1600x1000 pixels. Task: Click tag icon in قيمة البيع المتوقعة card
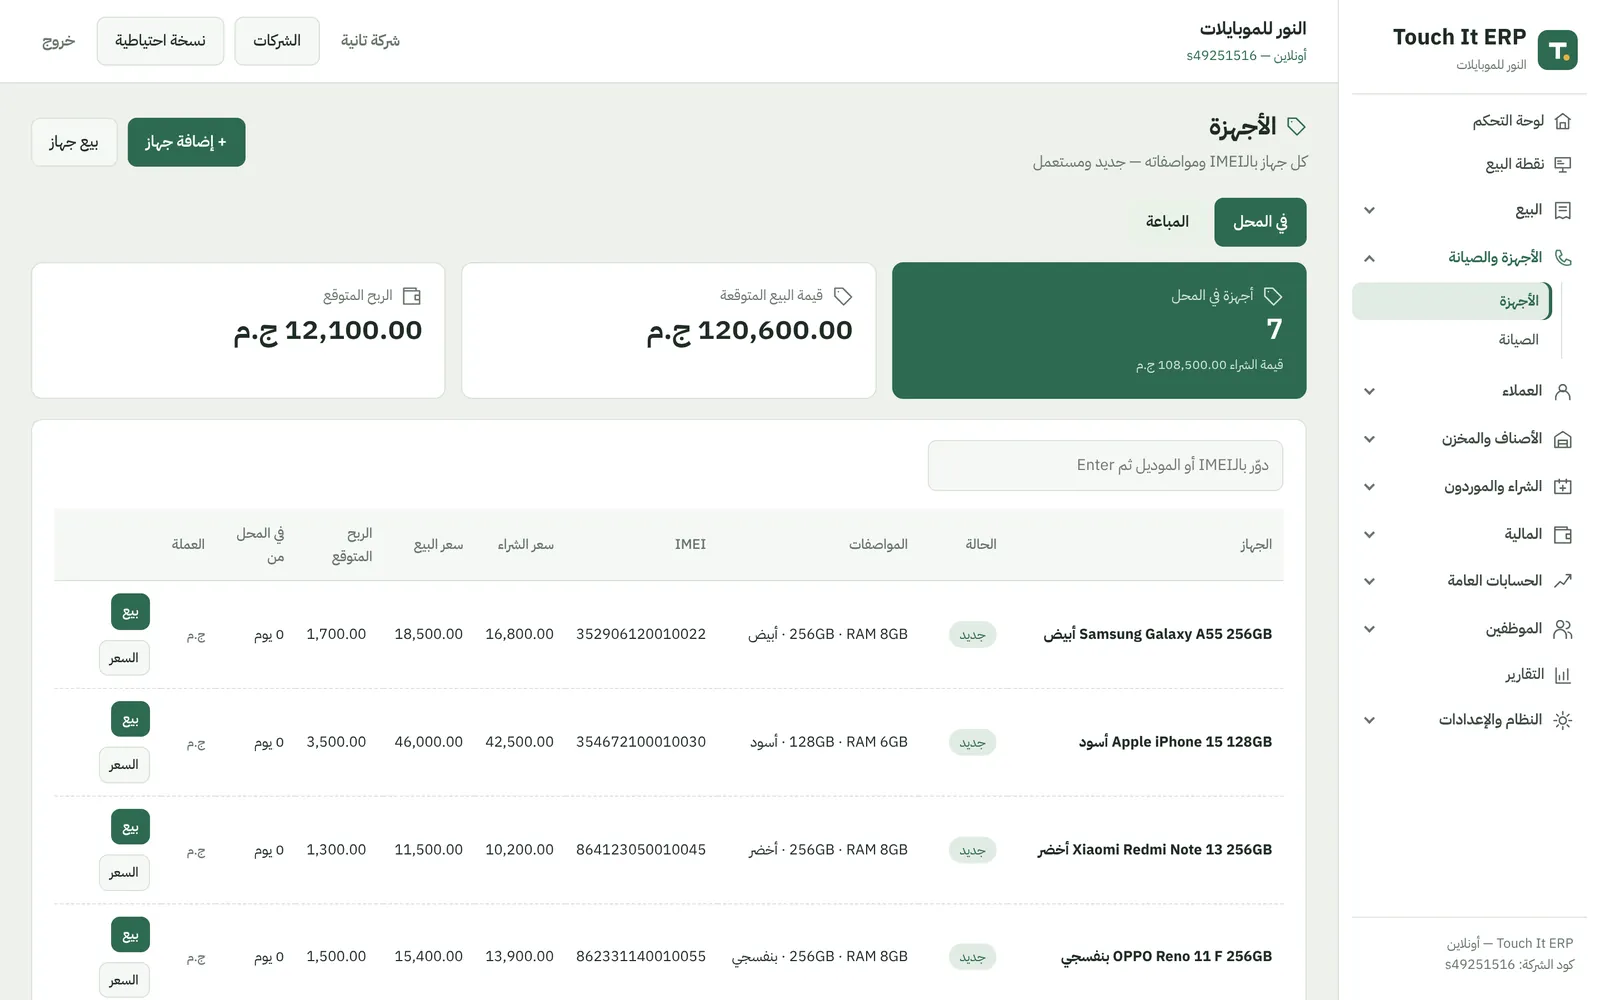coord(843,296)
